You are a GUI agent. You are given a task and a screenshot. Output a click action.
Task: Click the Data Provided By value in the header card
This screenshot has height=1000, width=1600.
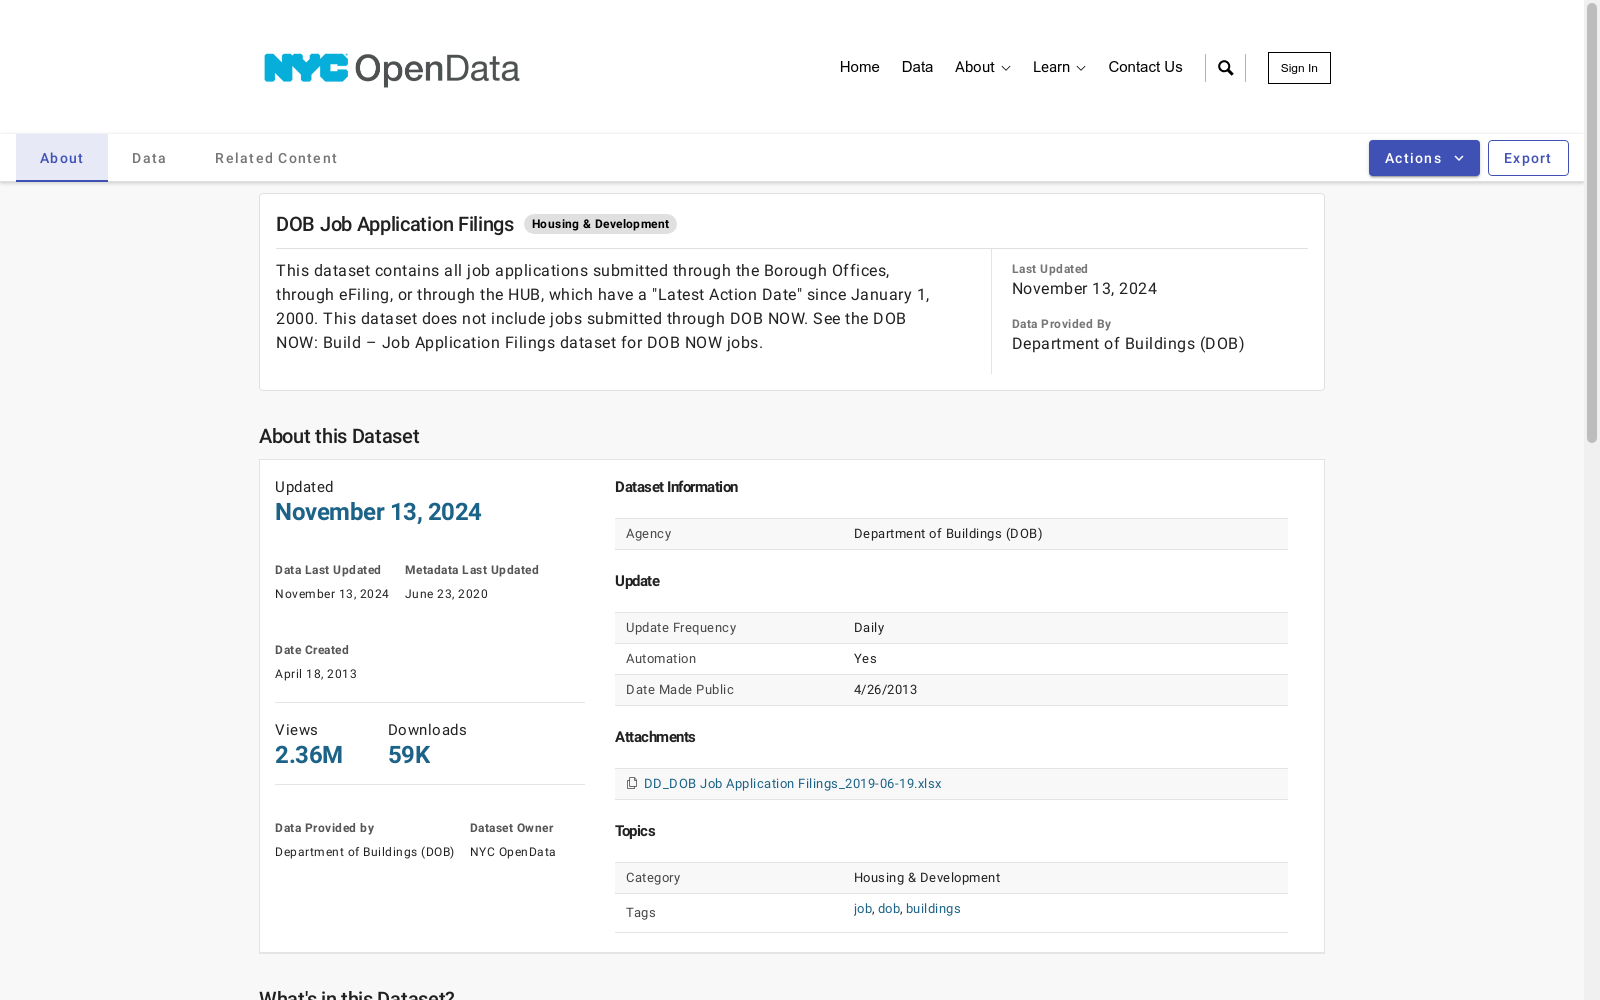[x=1128, y=344]
